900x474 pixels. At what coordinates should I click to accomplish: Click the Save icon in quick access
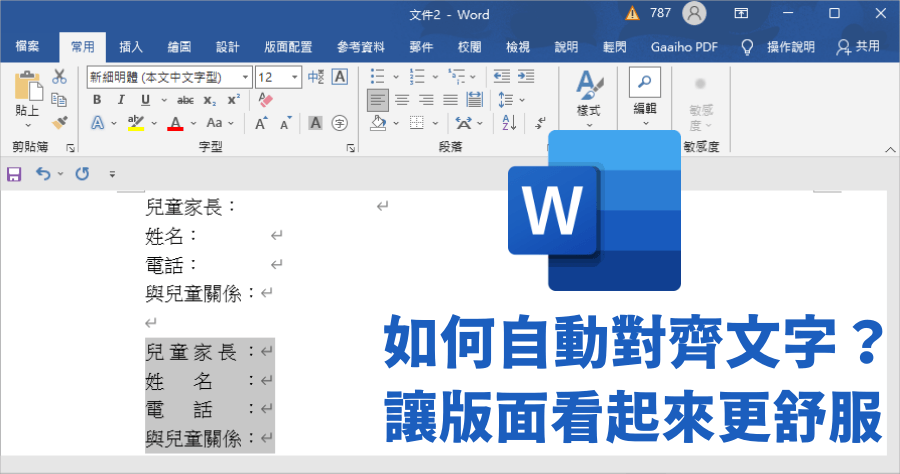[x=14, y=173]
